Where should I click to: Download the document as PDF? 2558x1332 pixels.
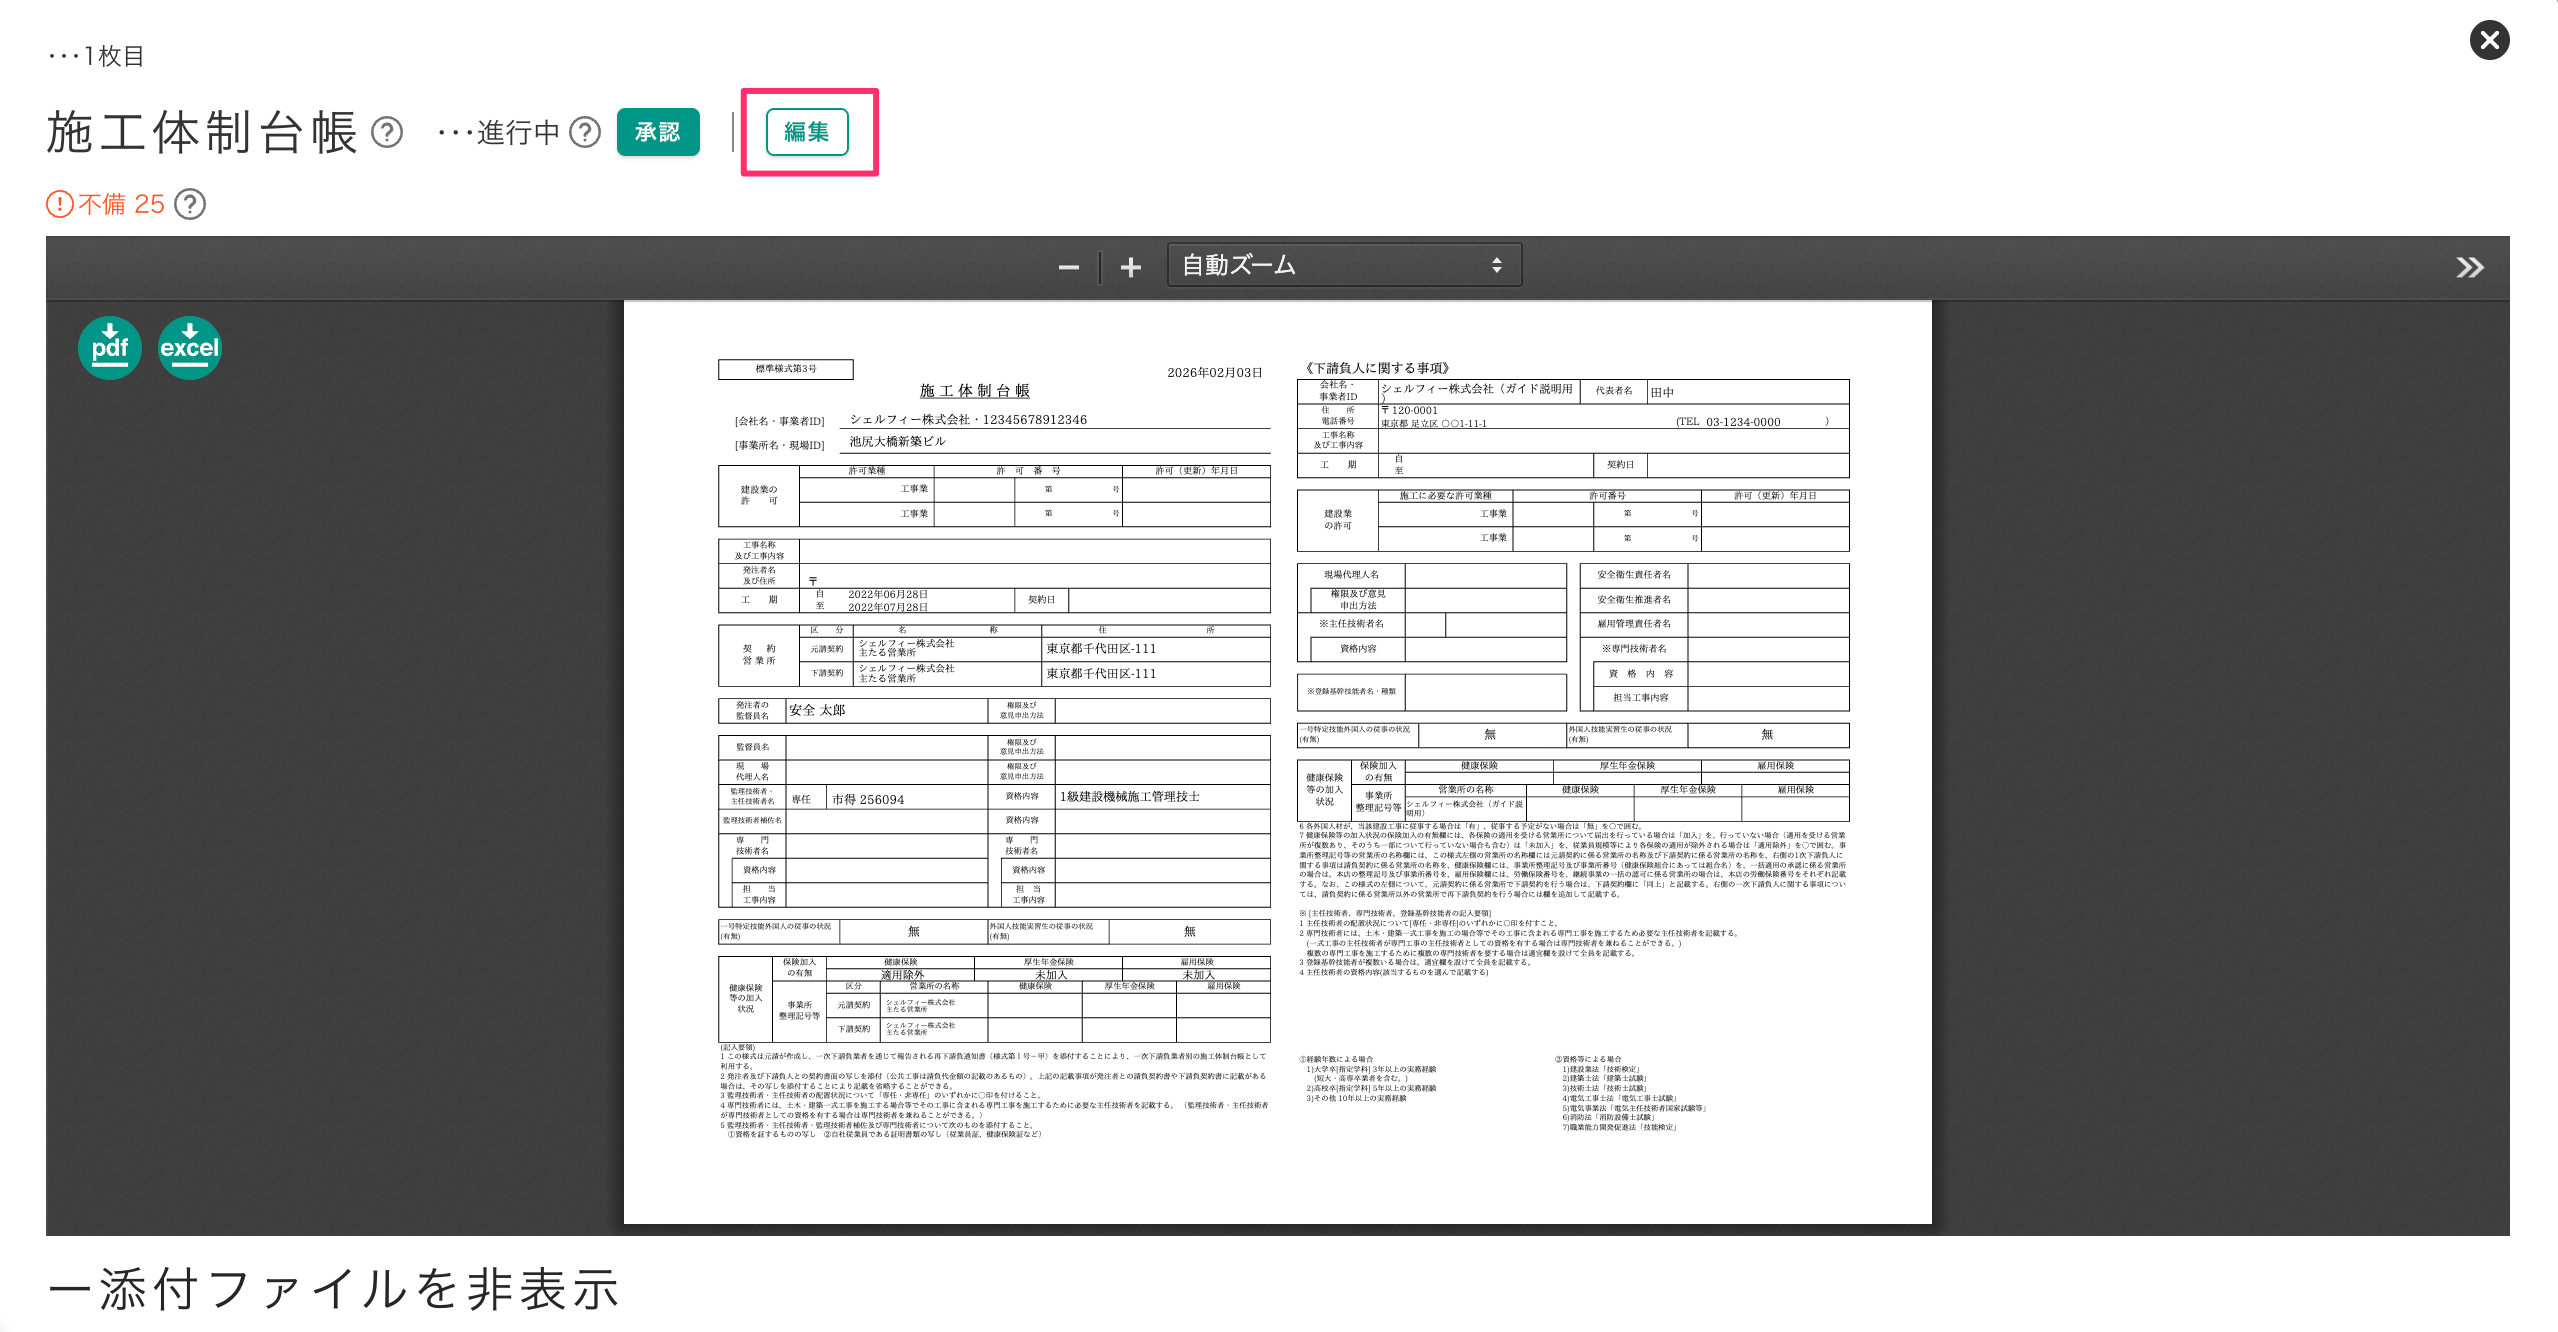pos(110,348)
